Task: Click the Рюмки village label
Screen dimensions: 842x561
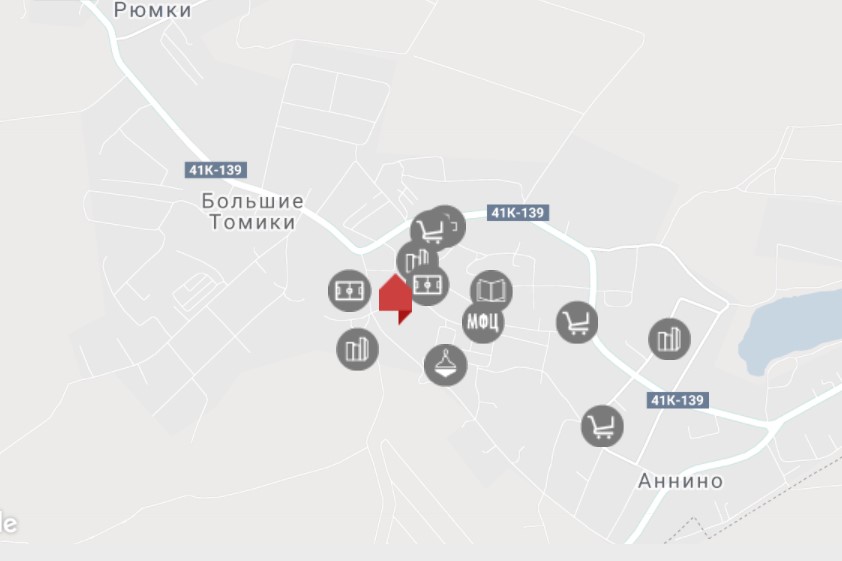Action: click(x=153, y=10)
